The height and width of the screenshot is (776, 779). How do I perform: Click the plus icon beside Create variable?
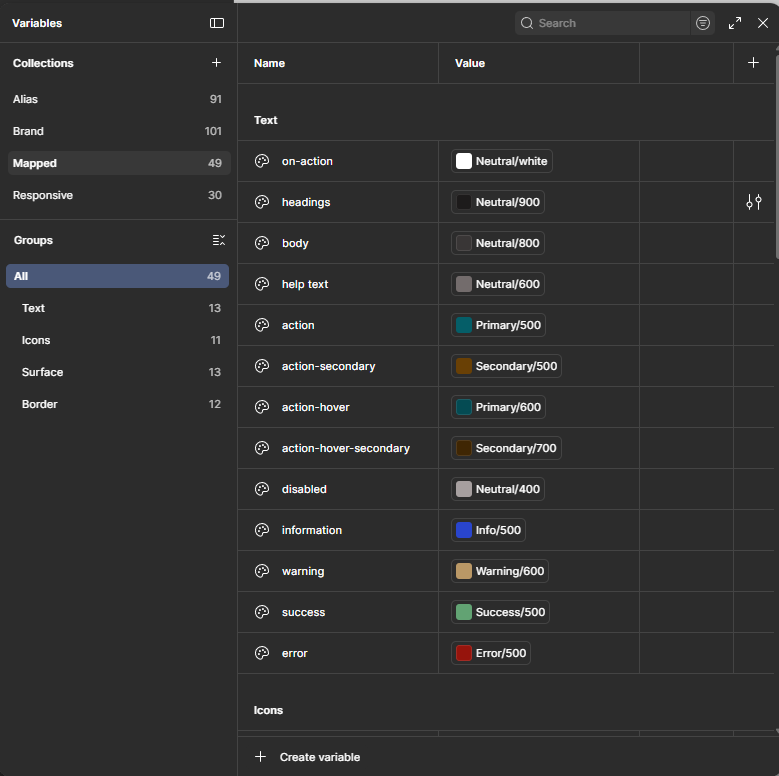pos(260,757)
